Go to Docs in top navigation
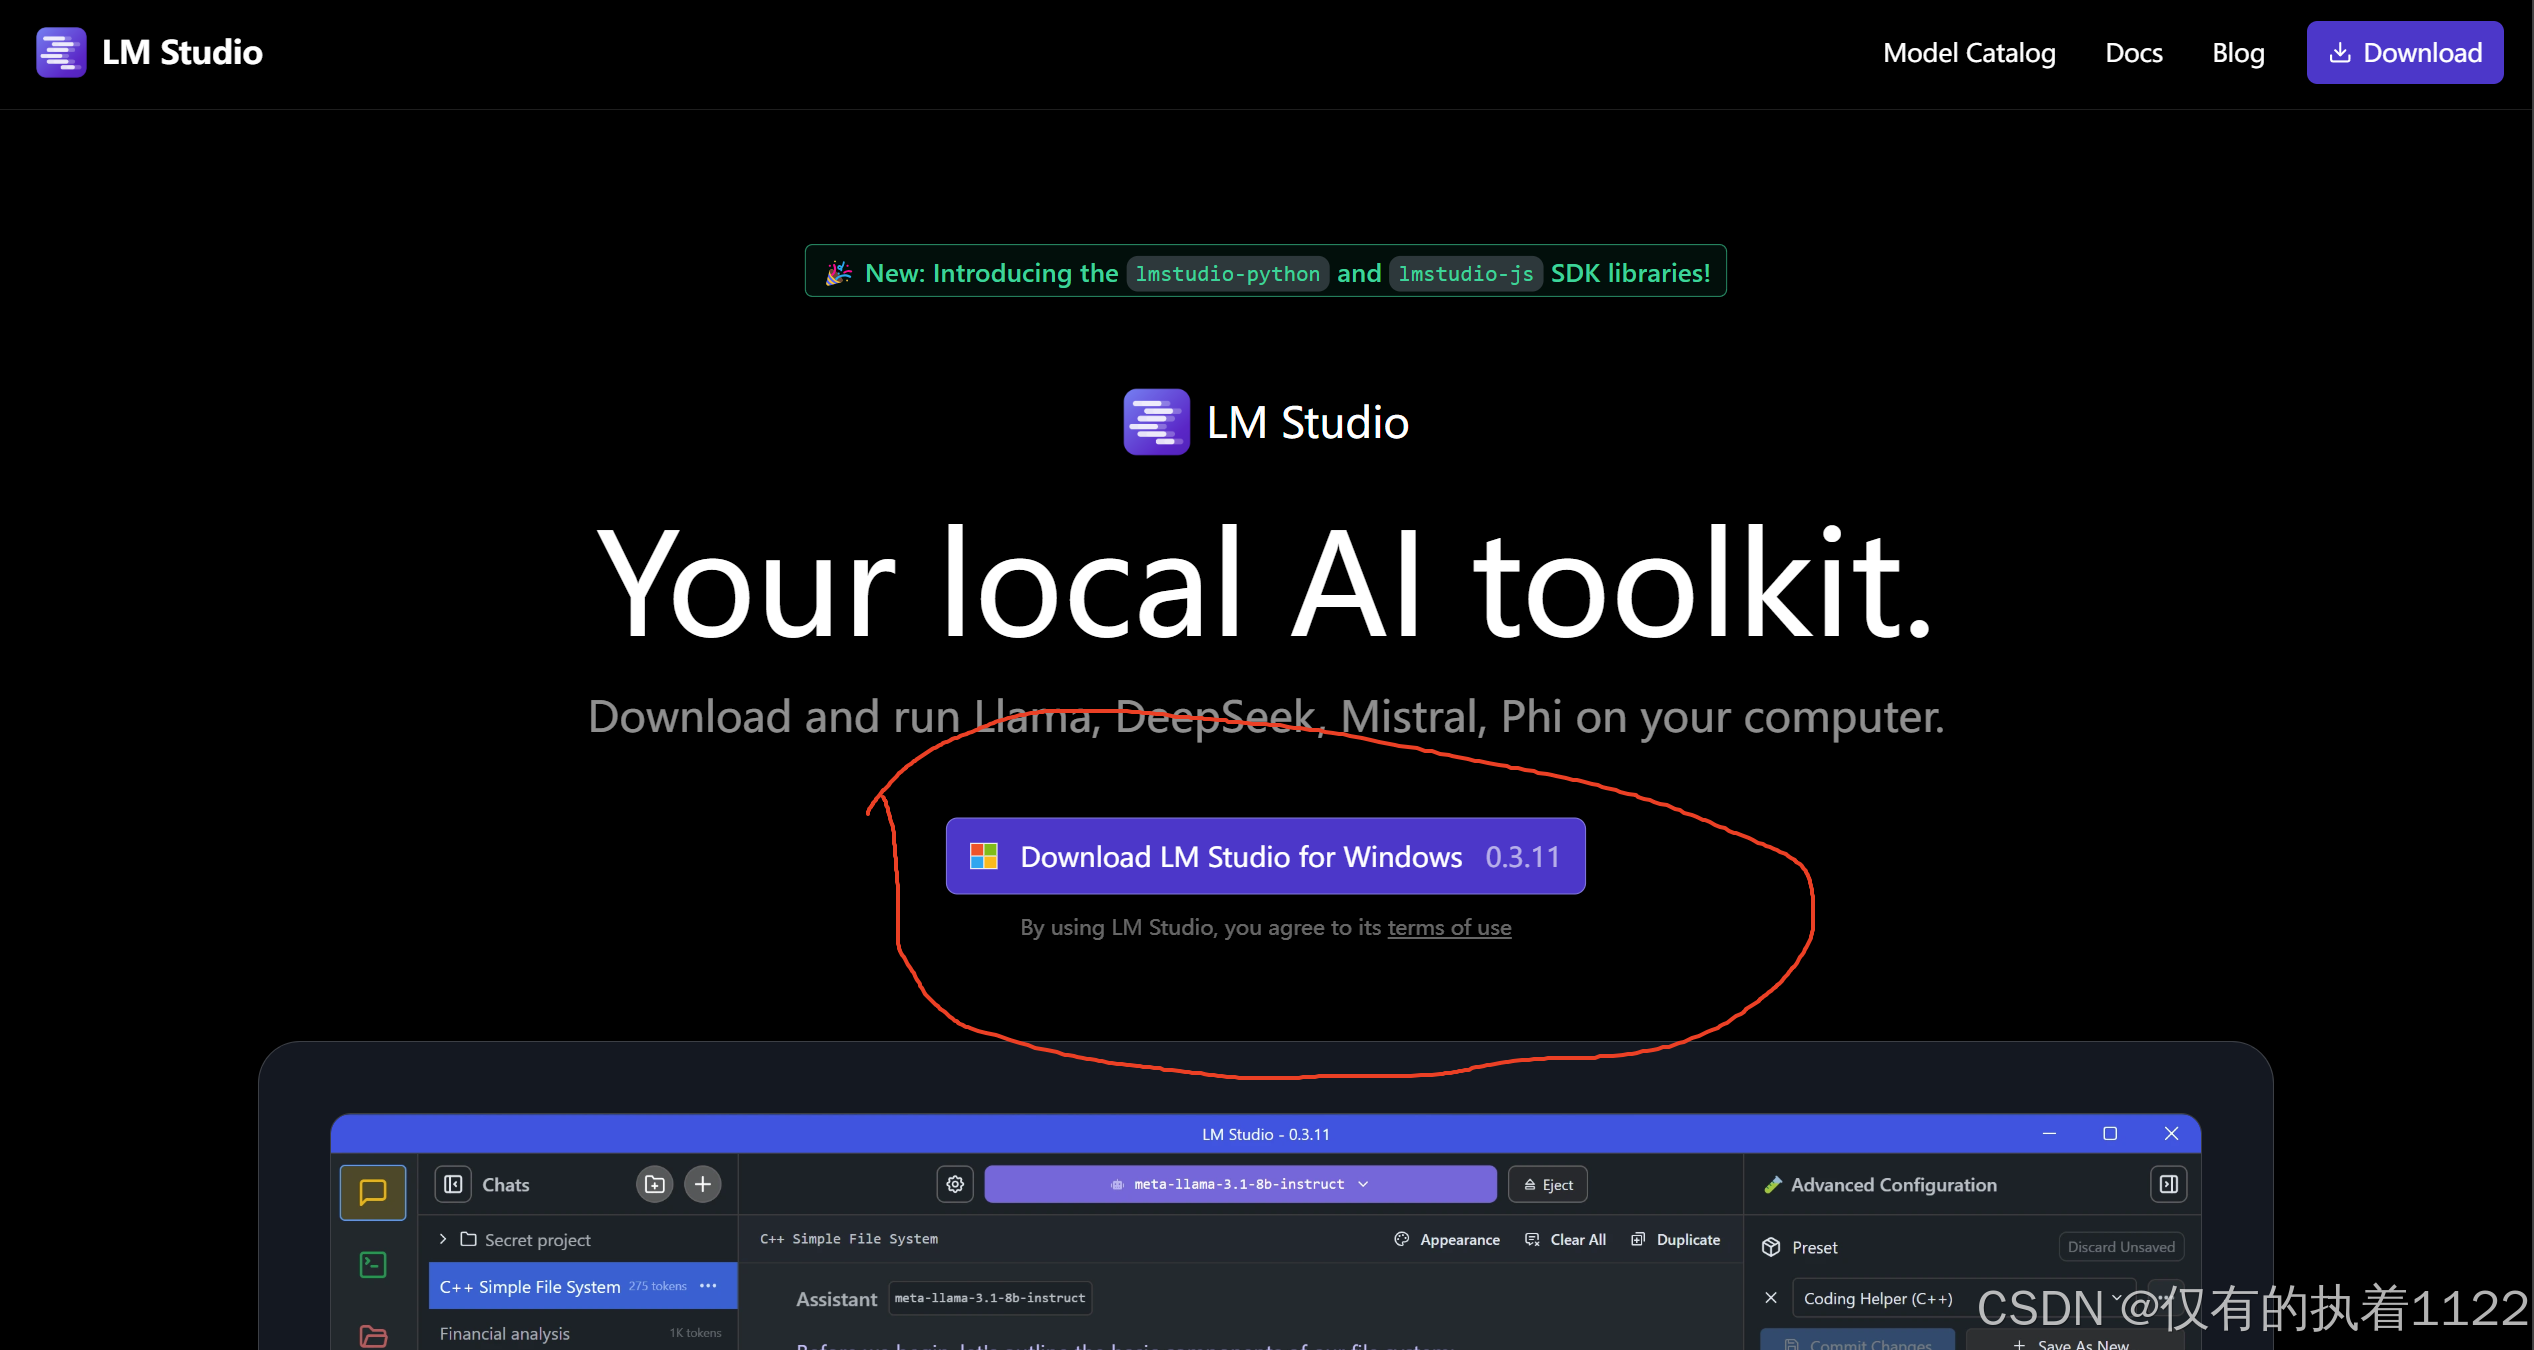 click(2133, 52)
